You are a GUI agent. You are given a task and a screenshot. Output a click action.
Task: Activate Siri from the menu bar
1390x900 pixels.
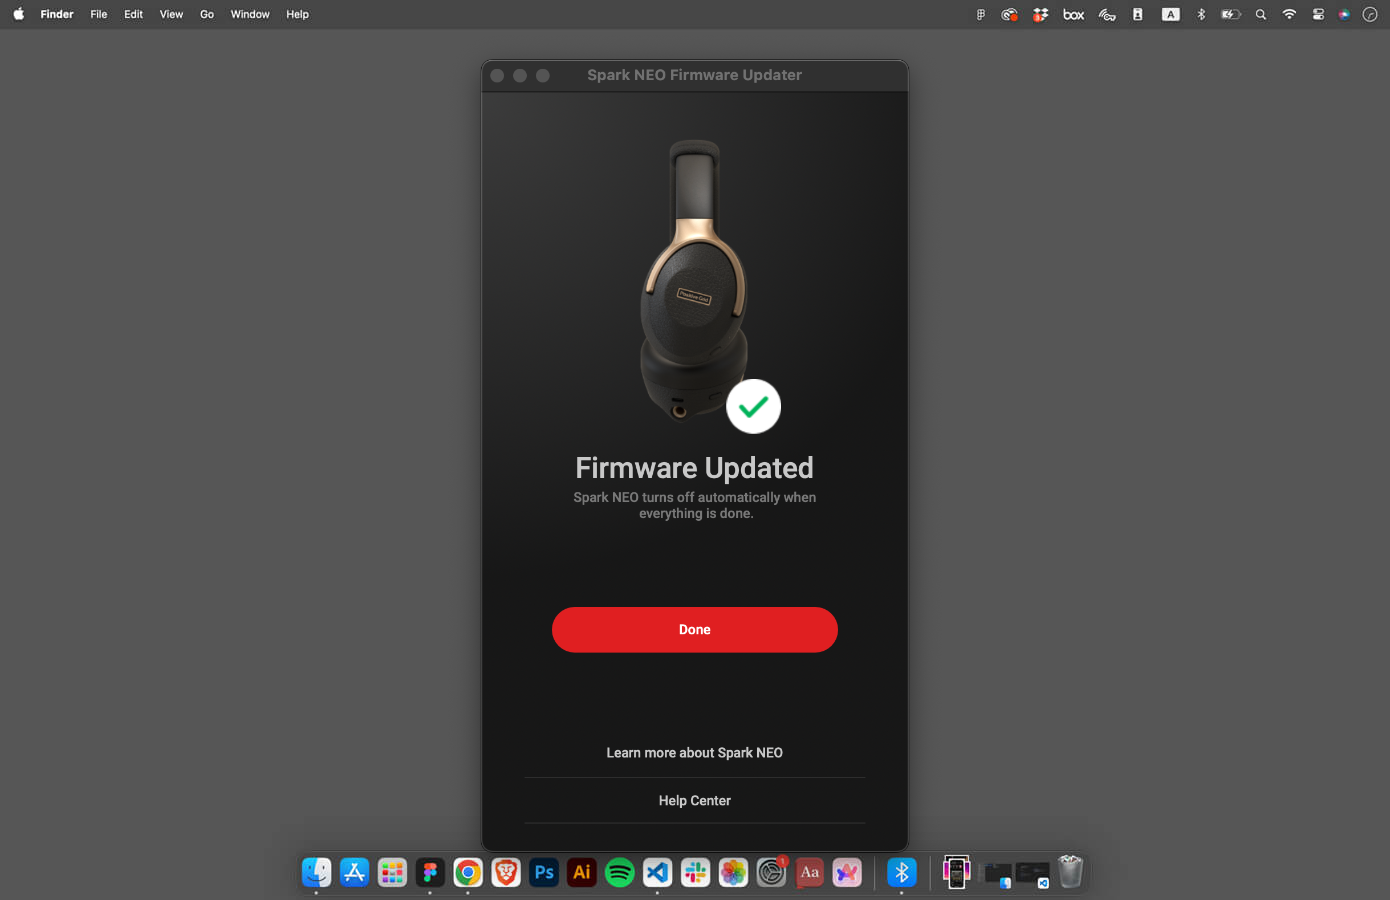(1344, 14)
